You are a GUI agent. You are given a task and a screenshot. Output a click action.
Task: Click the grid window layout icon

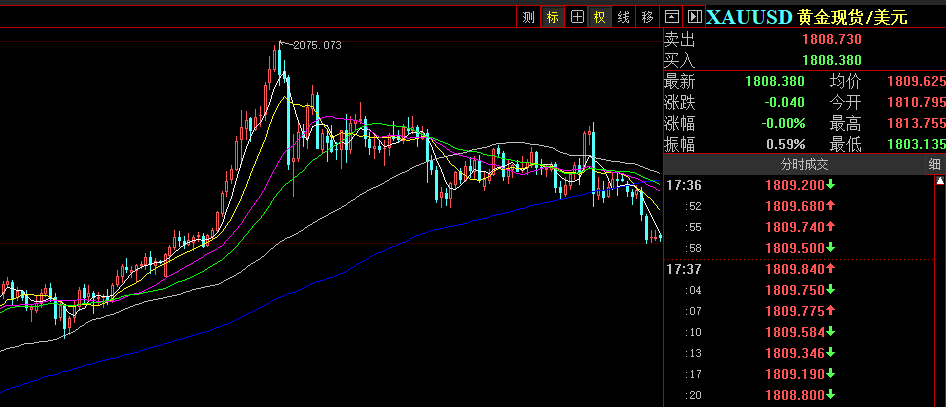[576, 17]
